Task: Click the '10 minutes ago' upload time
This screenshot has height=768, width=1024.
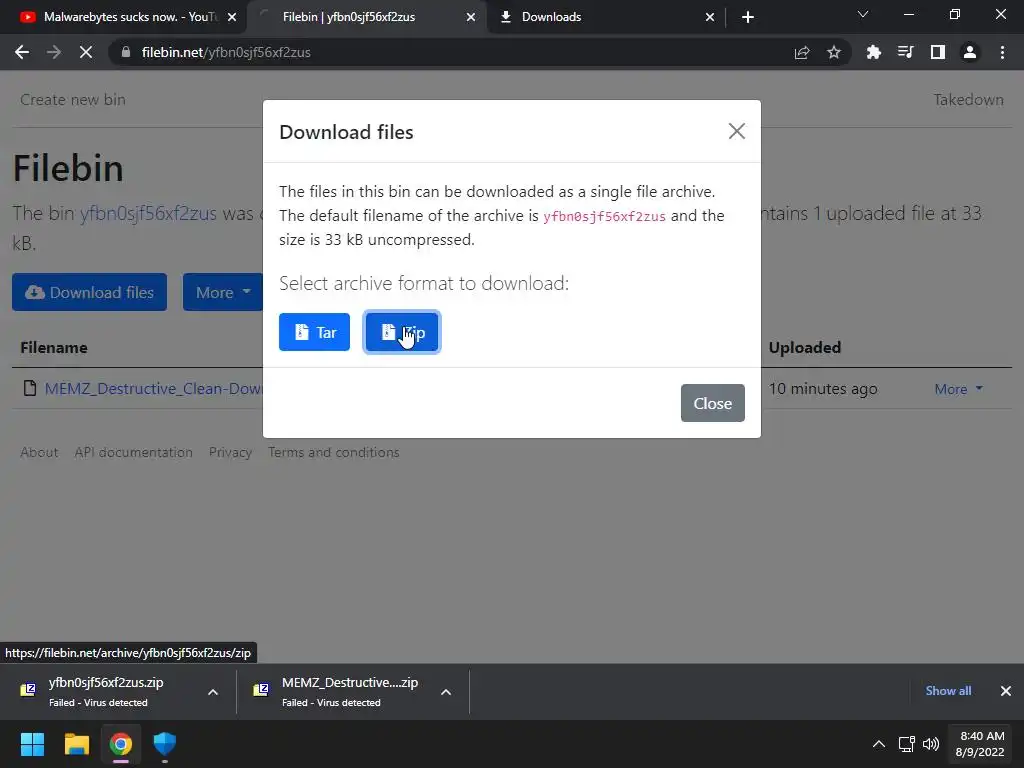Action: click(x=823, y=389)
